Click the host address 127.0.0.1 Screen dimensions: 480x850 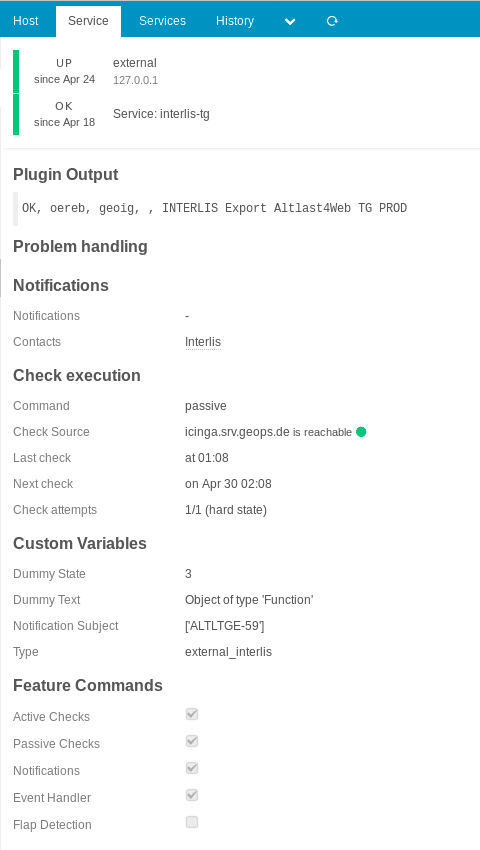point(135,81)
